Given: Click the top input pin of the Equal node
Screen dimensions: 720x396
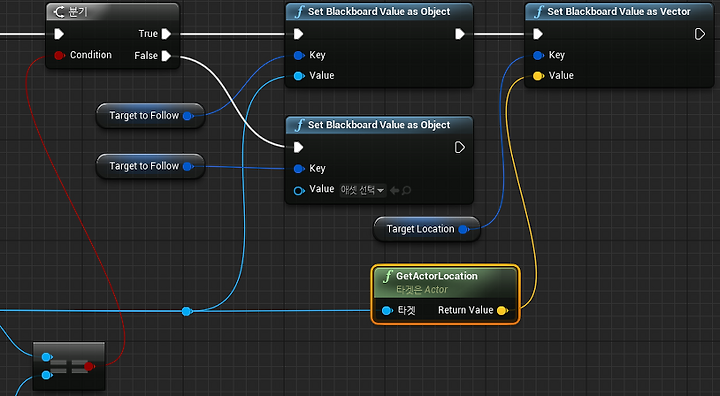Looking at the screenshot, I should (46, 357).
